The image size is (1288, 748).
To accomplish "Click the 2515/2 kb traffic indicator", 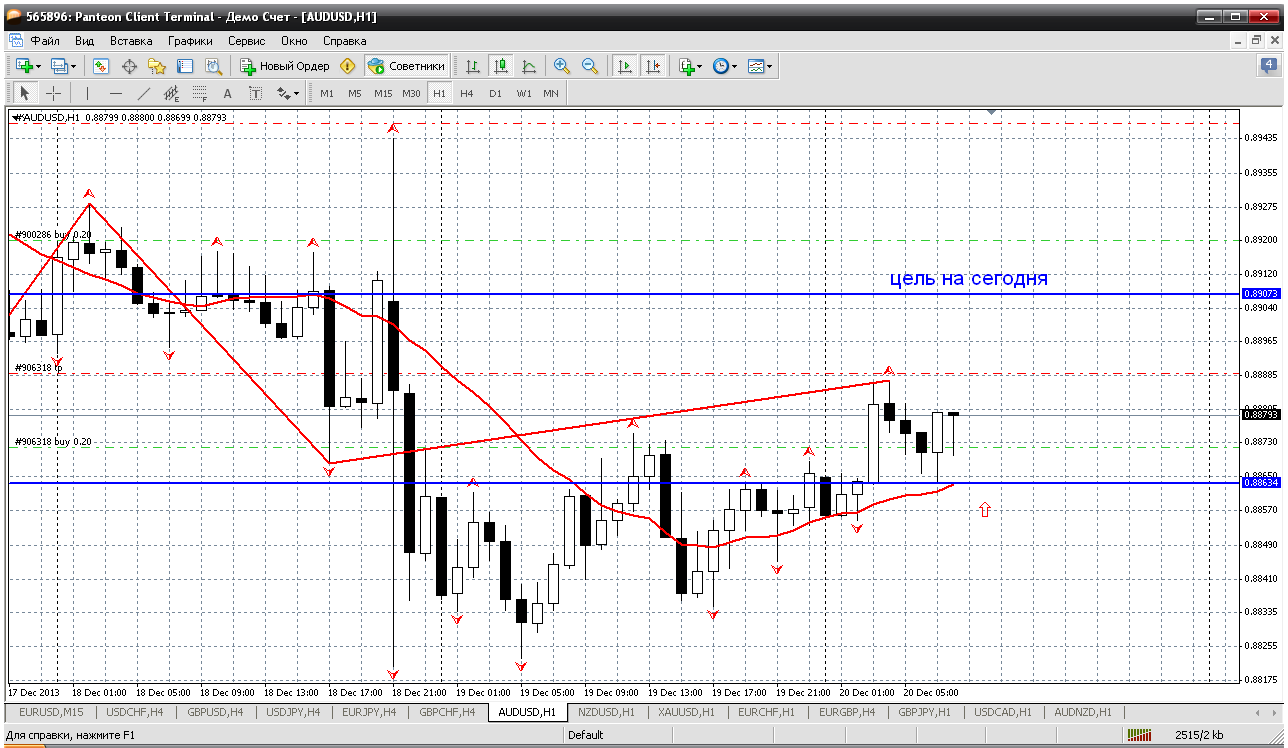I will pos(1198,735).
